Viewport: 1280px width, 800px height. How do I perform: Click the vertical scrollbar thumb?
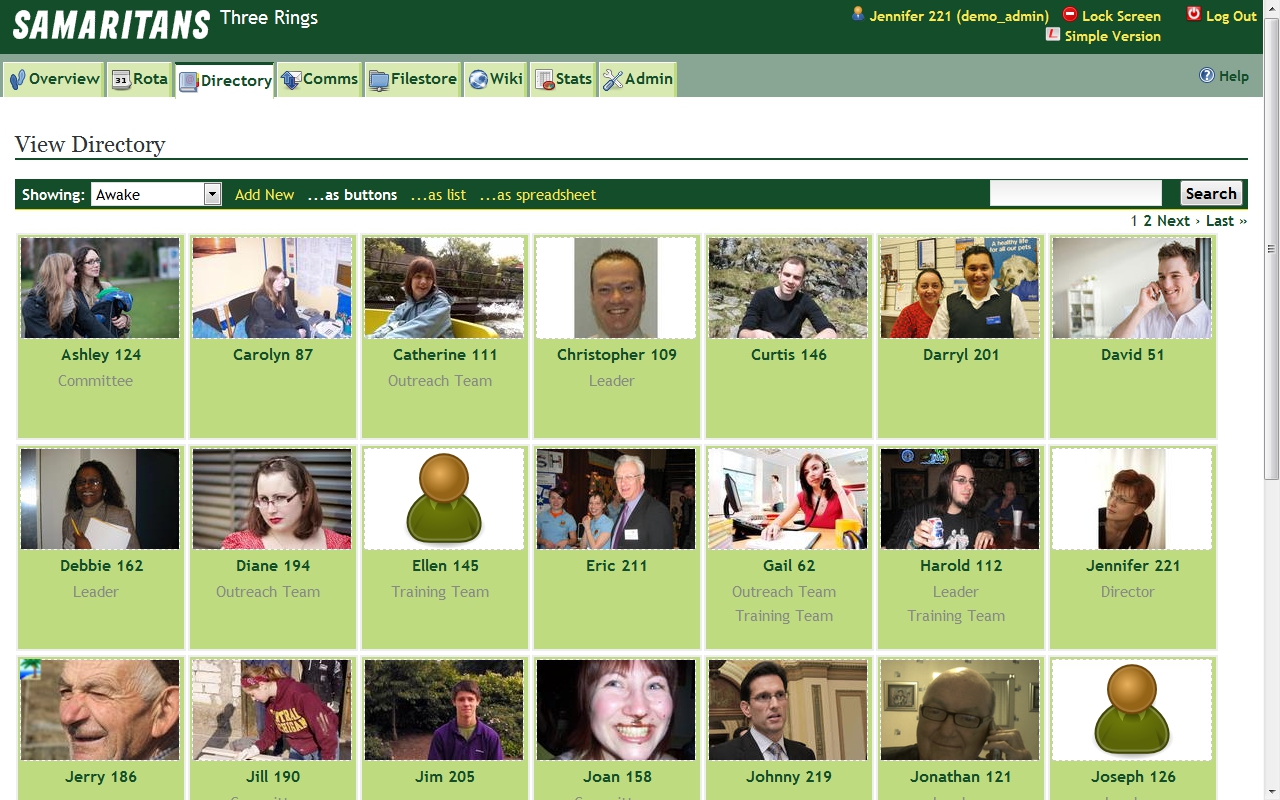[1271, 247]
